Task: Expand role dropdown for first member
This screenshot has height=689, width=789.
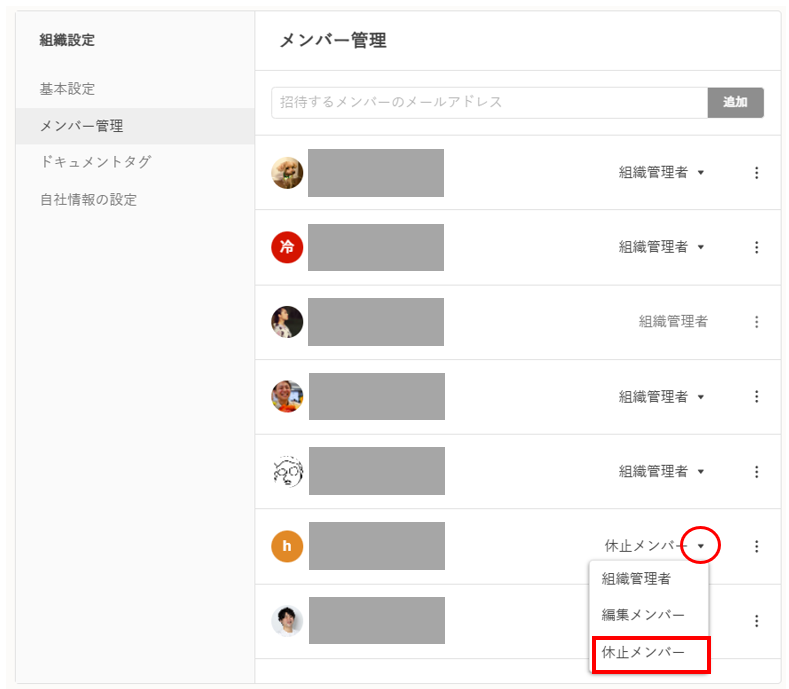Action: [700, 173]
